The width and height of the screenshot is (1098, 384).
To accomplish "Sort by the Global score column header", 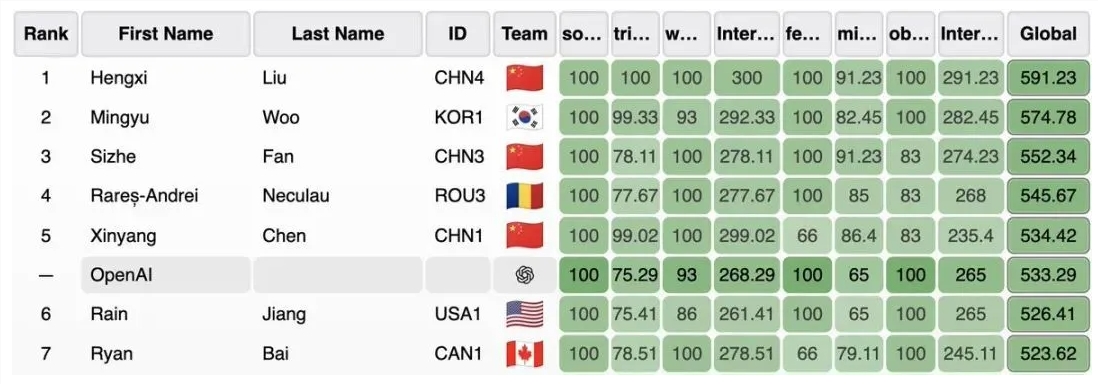I will click(x=1048, y=34).
